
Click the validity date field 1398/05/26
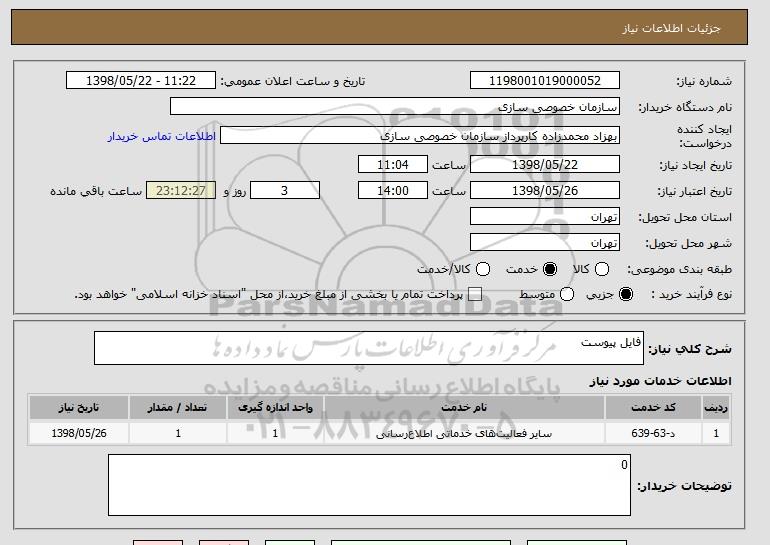545,191
